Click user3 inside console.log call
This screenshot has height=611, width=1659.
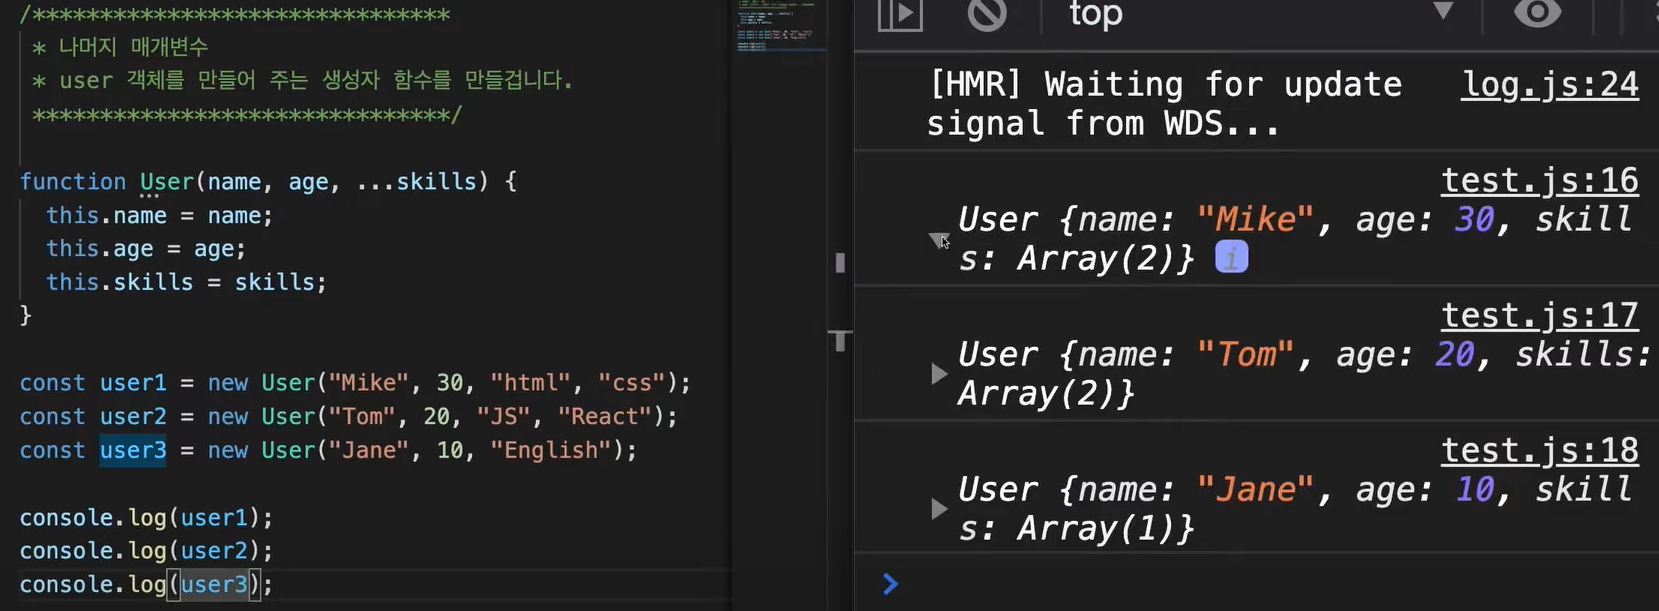pos(214,585)
